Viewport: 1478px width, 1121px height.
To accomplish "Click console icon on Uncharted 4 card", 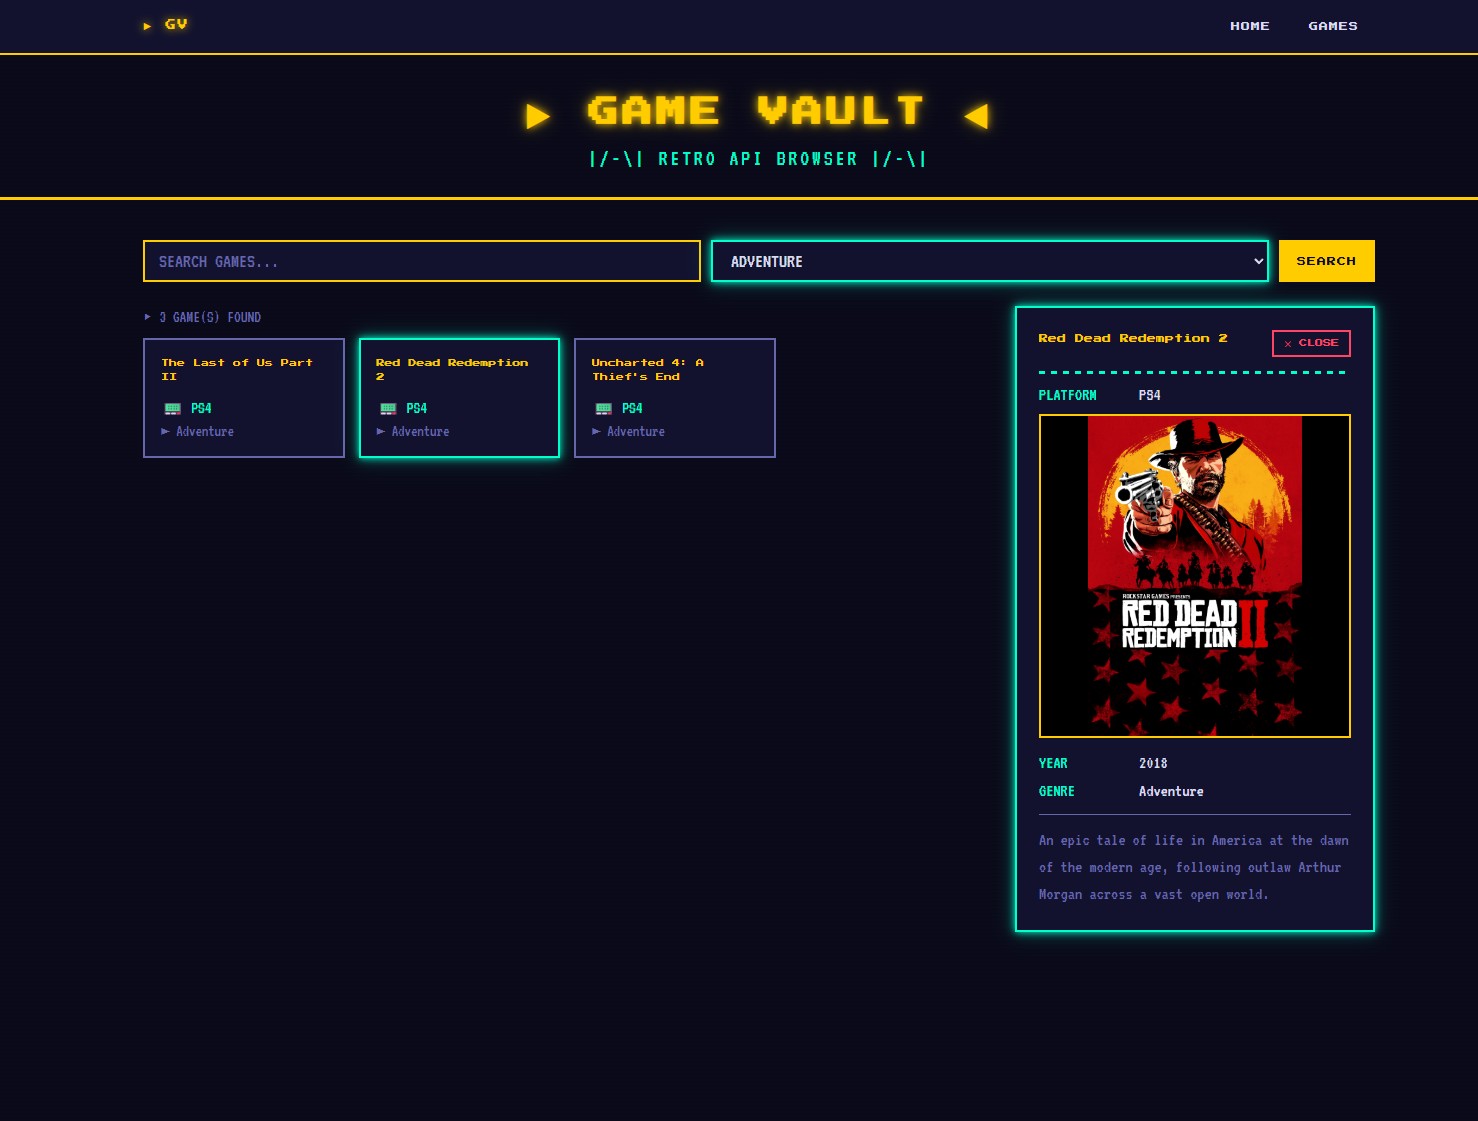I will click(x=603, y=409).
